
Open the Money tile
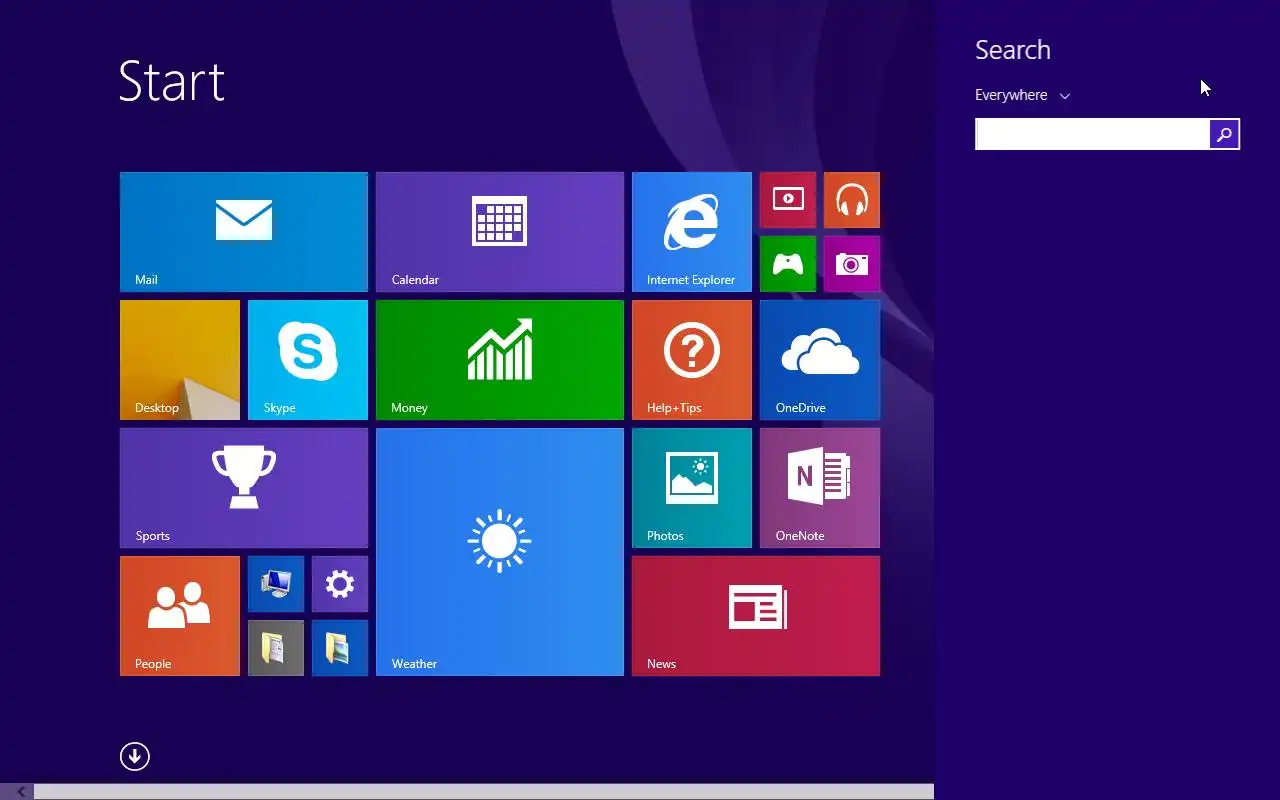point(500,360)
